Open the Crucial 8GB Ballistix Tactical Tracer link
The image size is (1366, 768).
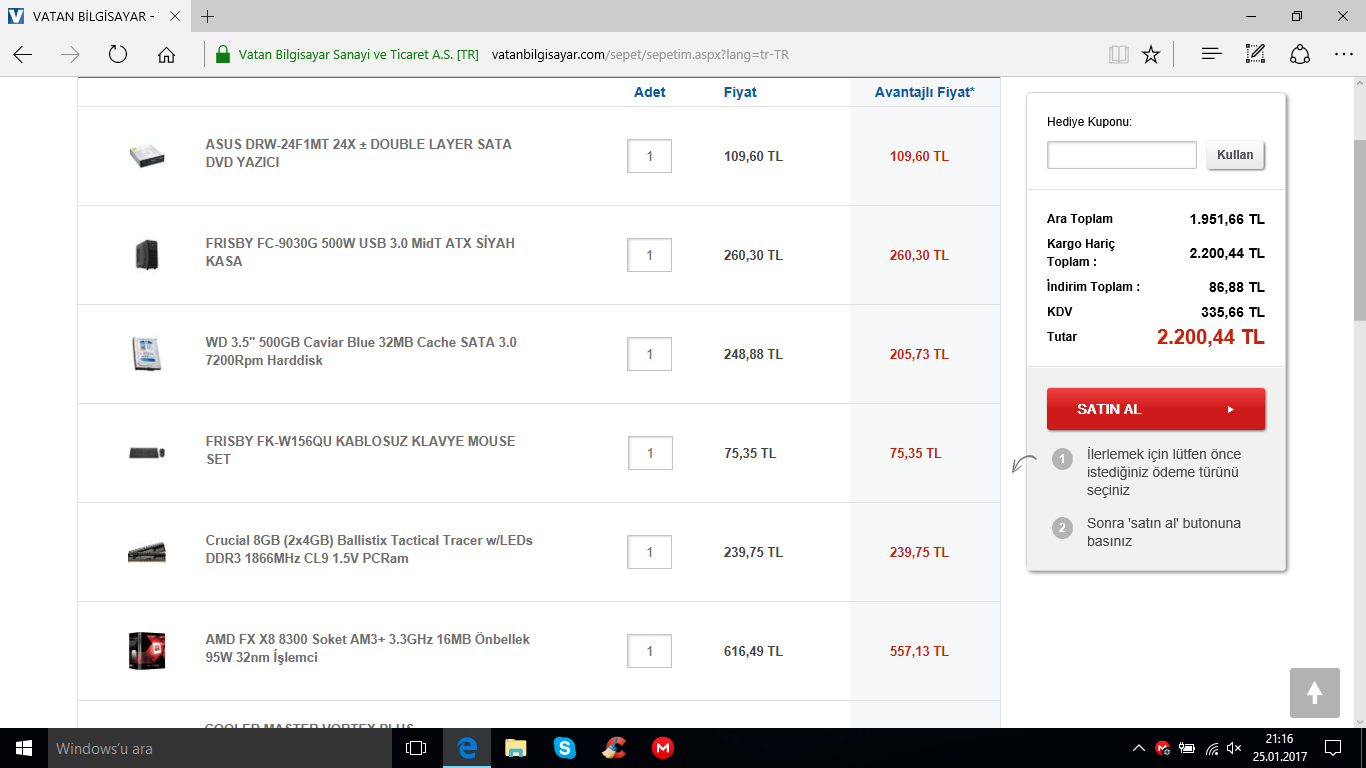pyautogui.click(x=369, y=549)
